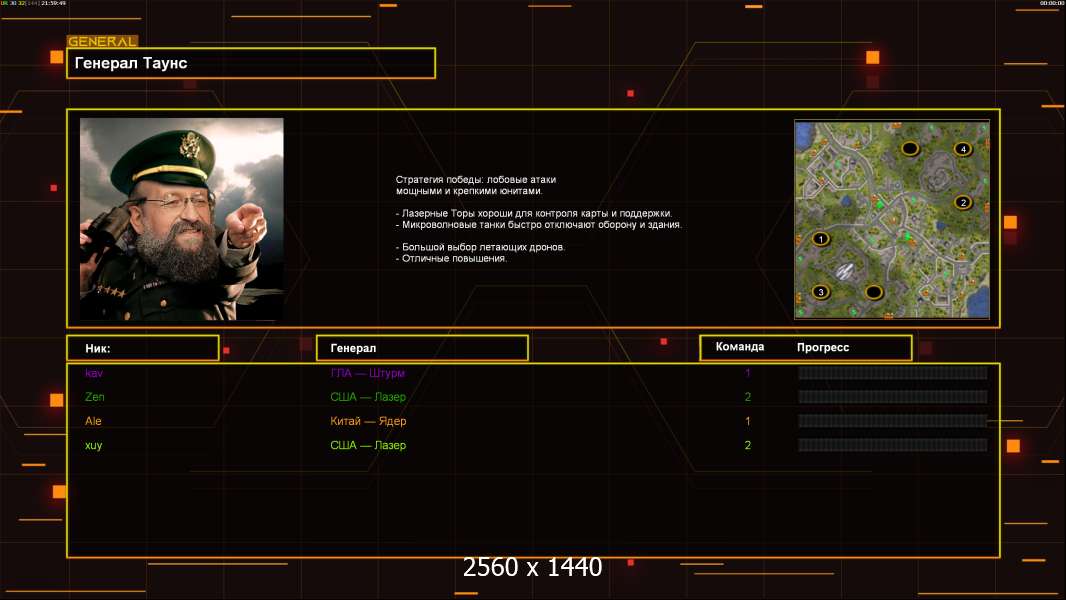Click the Прогресс column label
The width and height of the screenshot is (1066, 600).
[x=823, y=347]
